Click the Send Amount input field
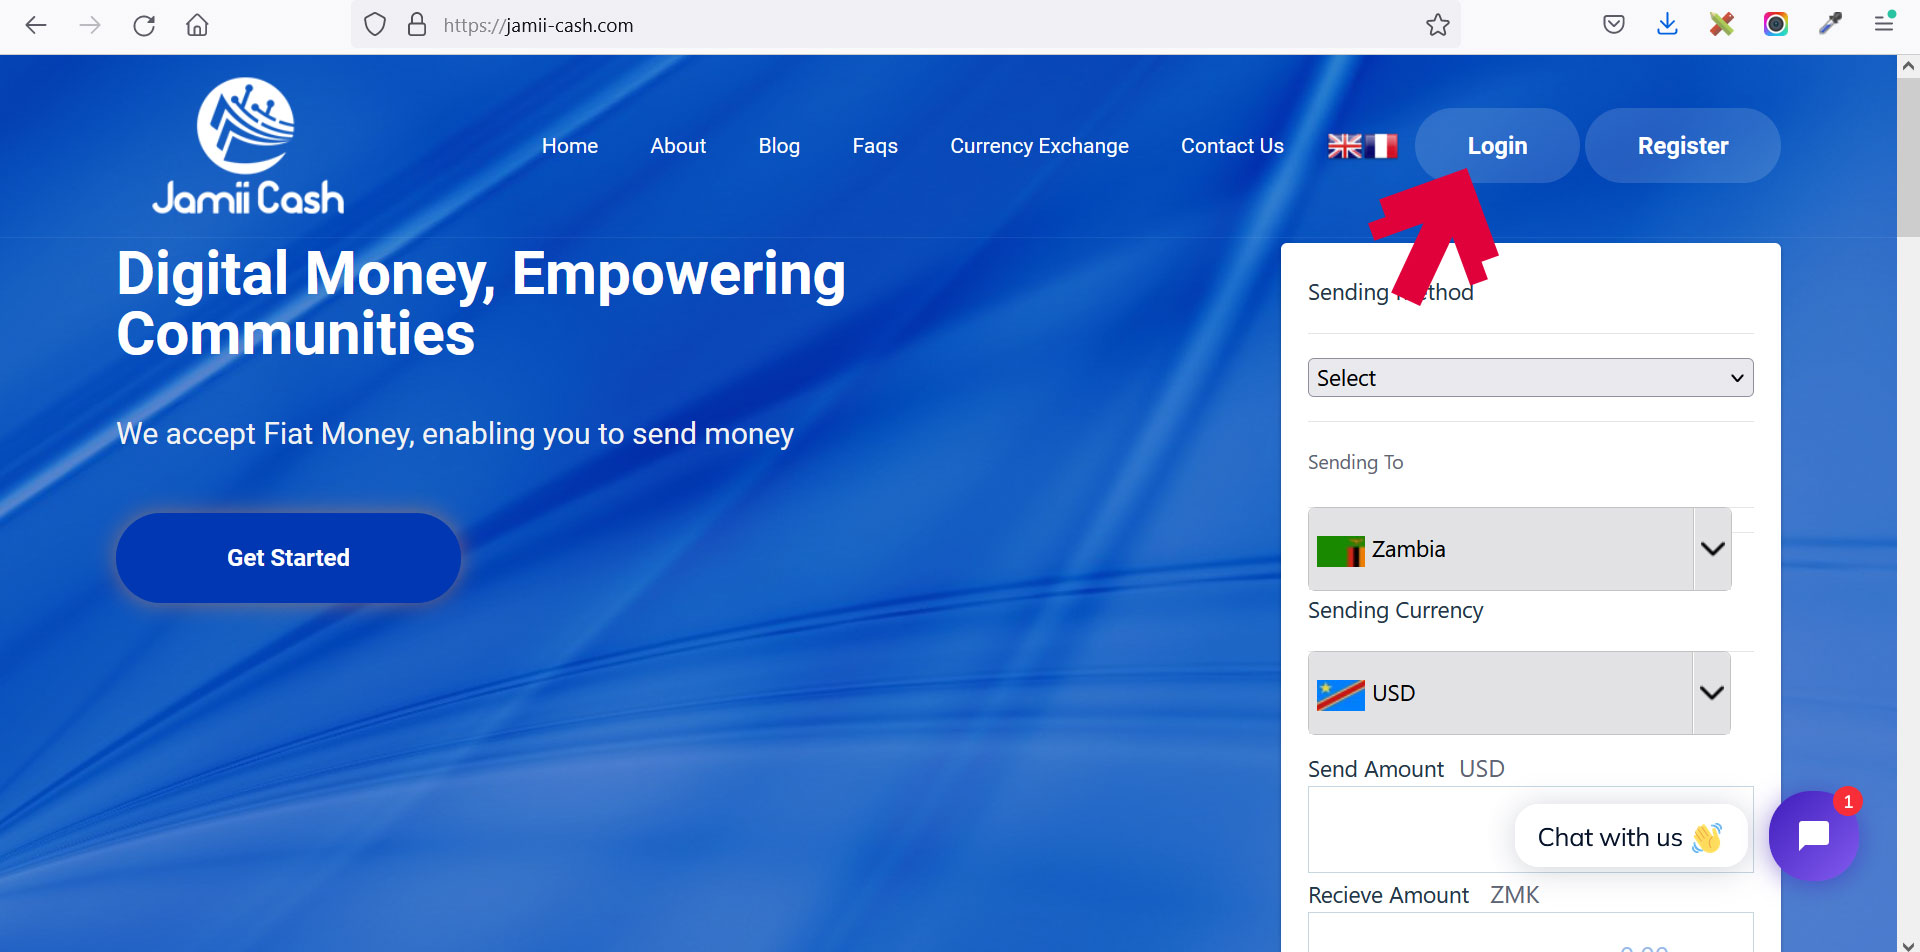 pyautogui.click(x=1410, y=829)
